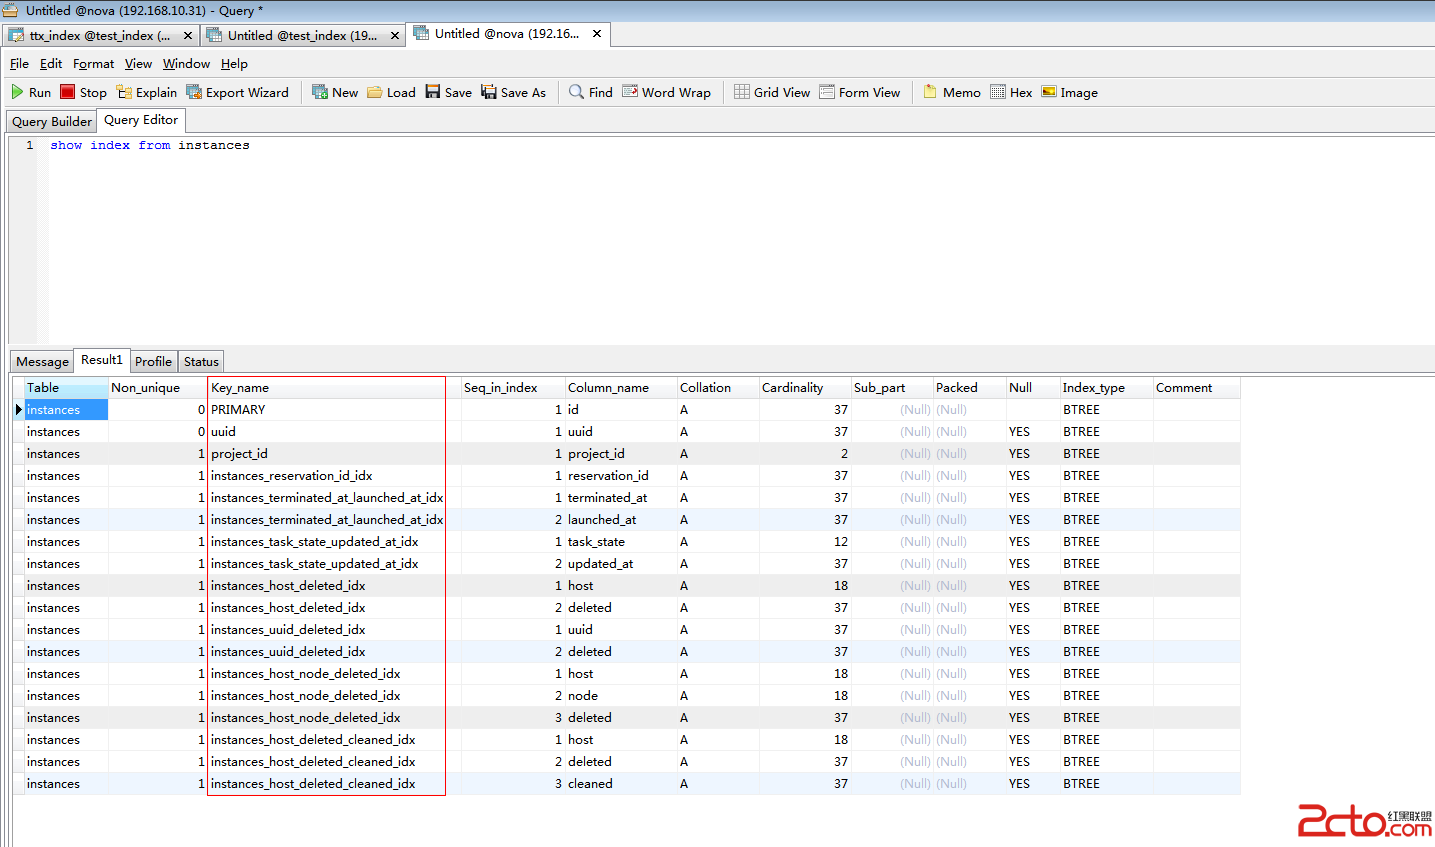
Task: Click the Table column header
Action: [66, 387]
